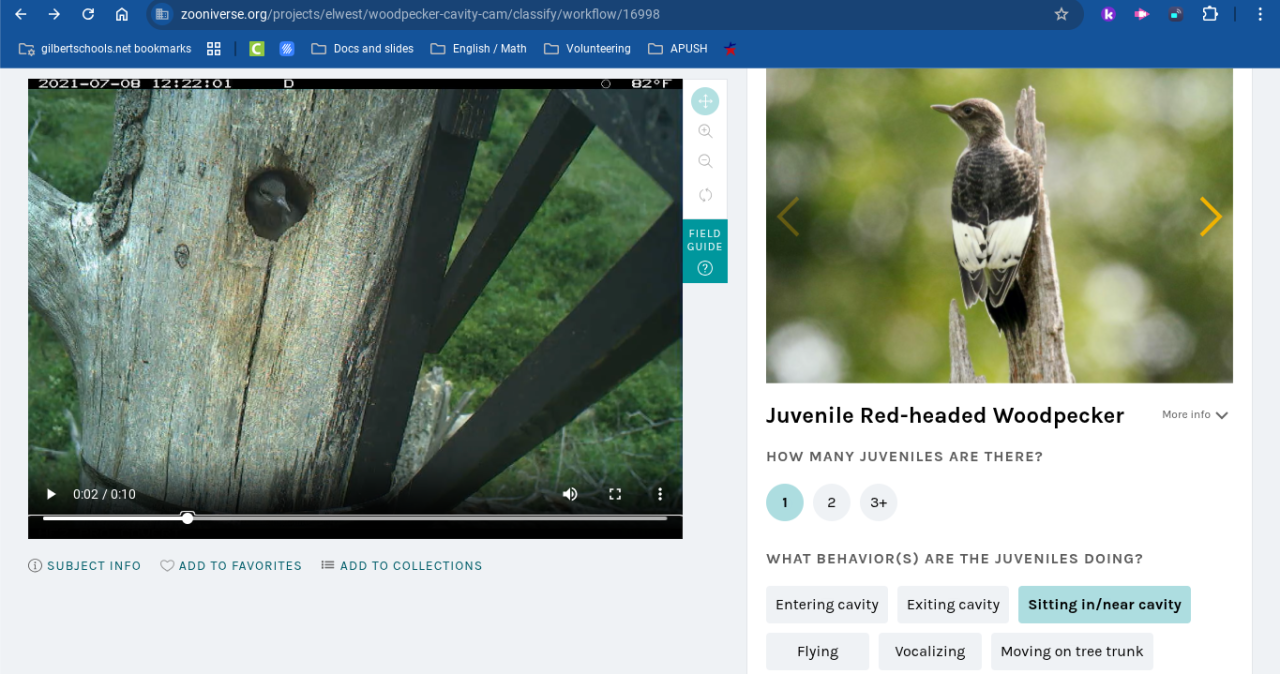
Task: Expand the video to fullscreen
Action: coord(615,494)
